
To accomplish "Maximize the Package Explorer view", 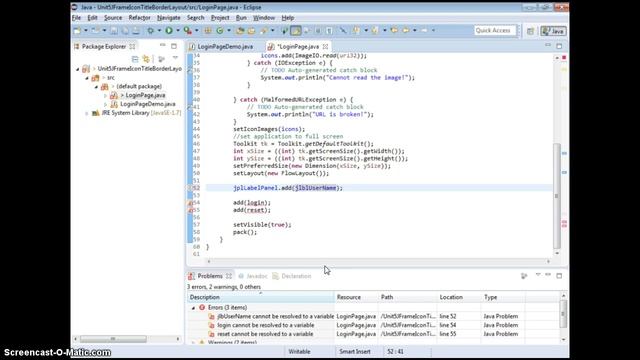I will 174,46.
